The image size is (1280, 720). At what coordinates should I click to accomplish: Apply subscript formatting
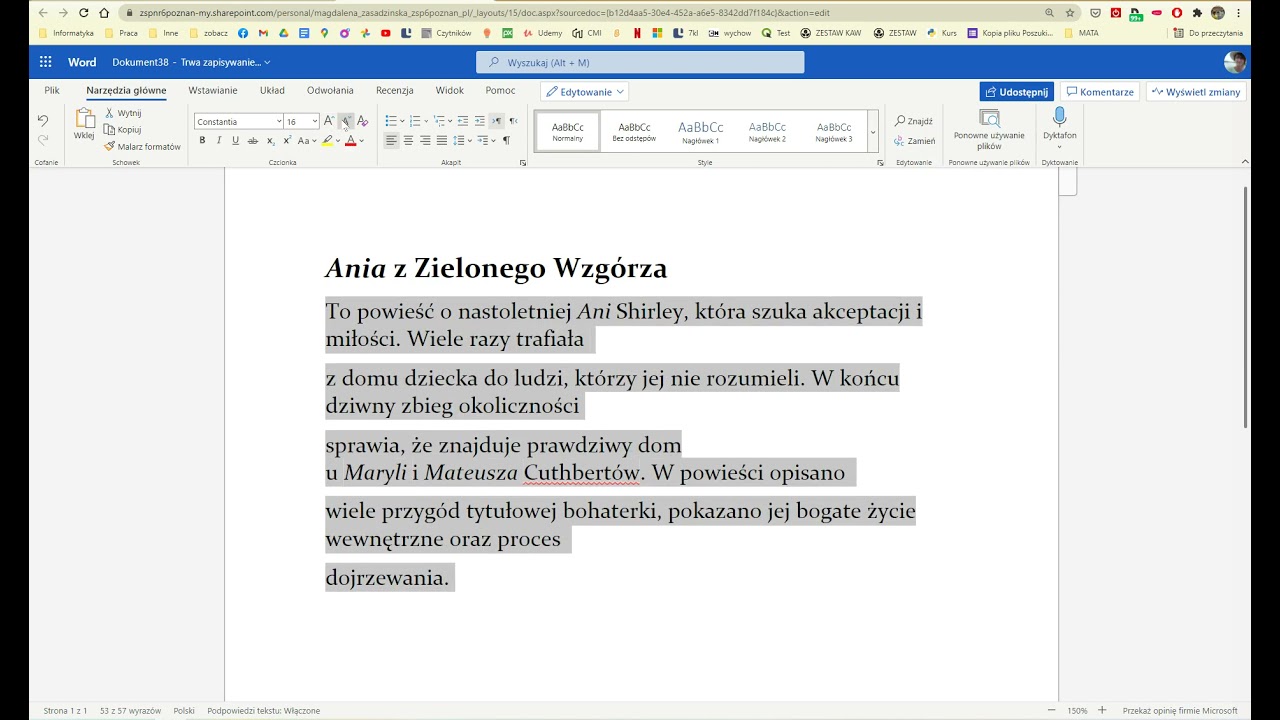(270, 141)
